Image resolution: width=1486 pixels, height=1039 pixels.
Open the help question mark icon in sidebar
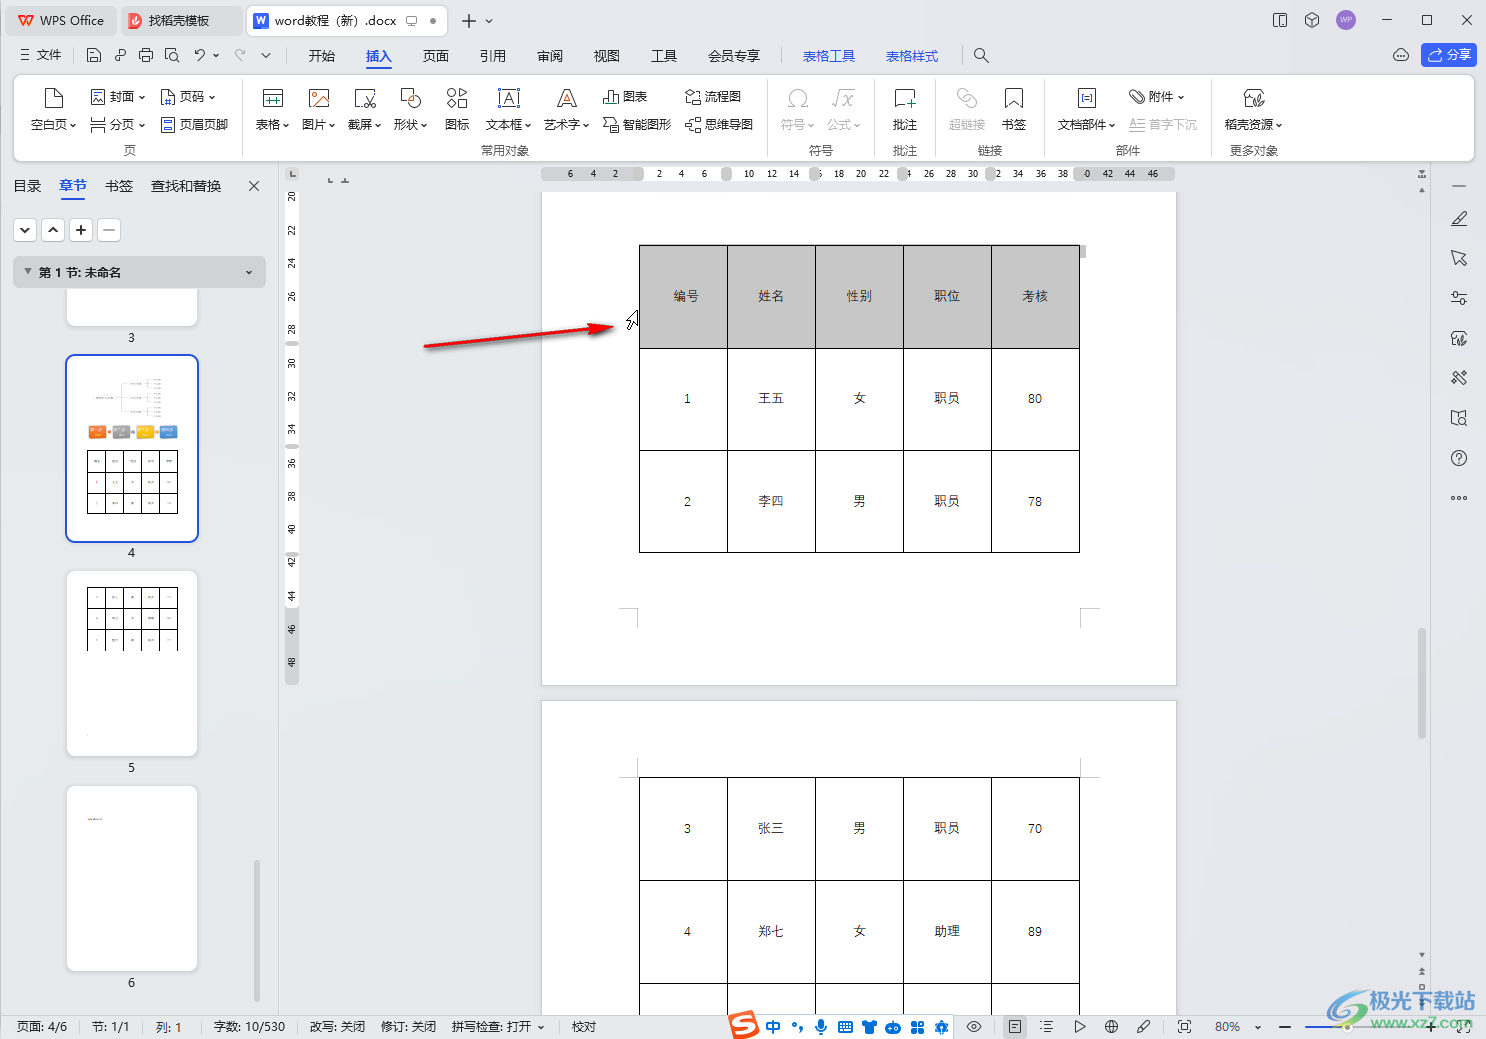click(1459, 458)
